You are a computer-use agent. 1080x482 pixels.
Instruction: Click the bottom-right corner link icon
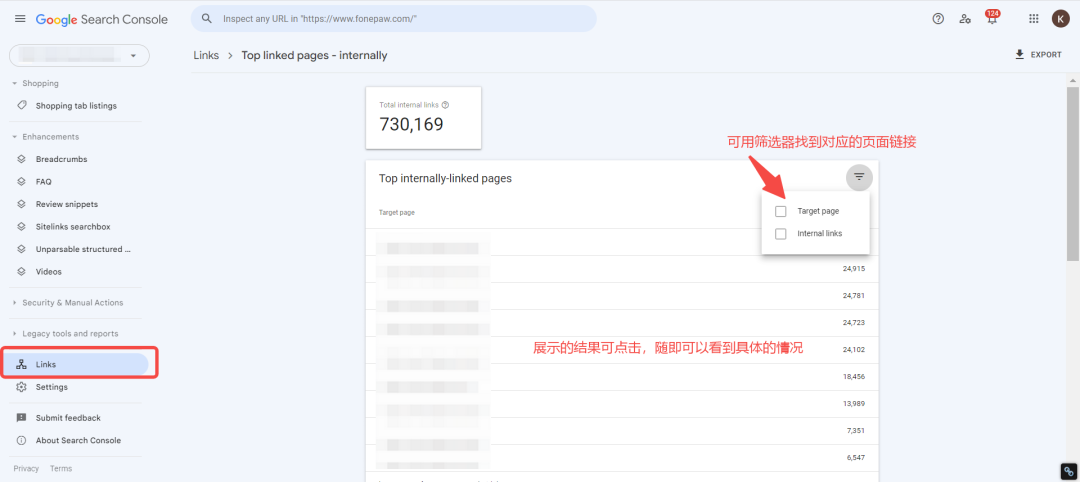1069,471
